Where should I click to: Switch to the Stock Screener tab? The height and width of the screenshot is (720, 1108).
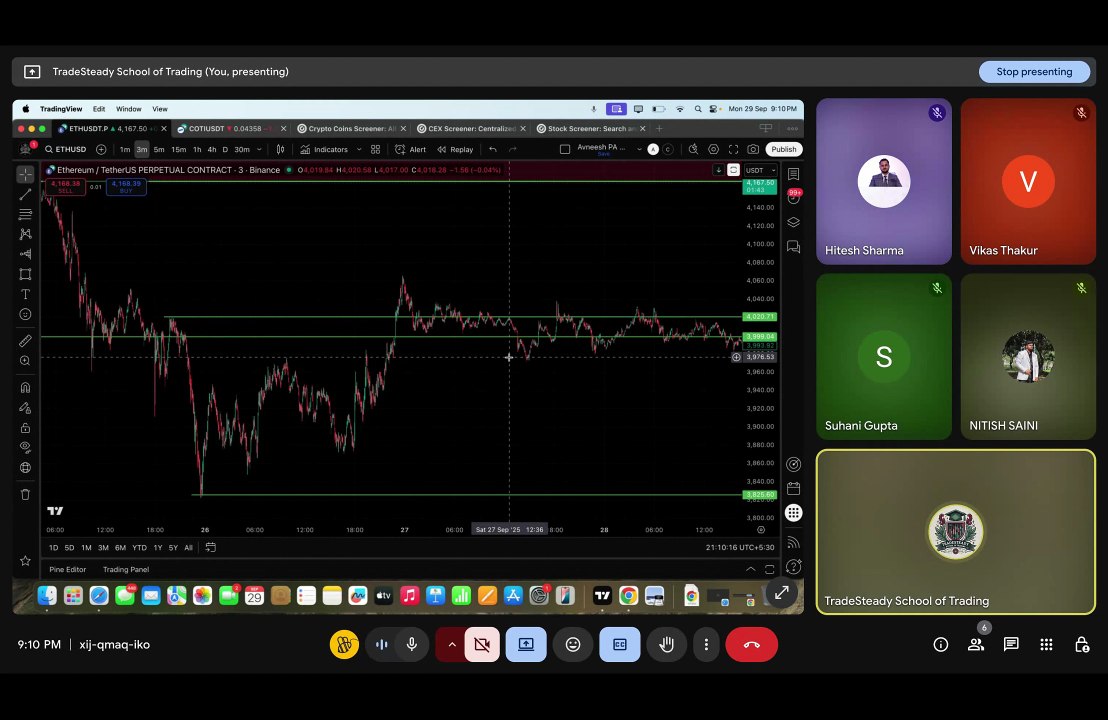[586, 129]
